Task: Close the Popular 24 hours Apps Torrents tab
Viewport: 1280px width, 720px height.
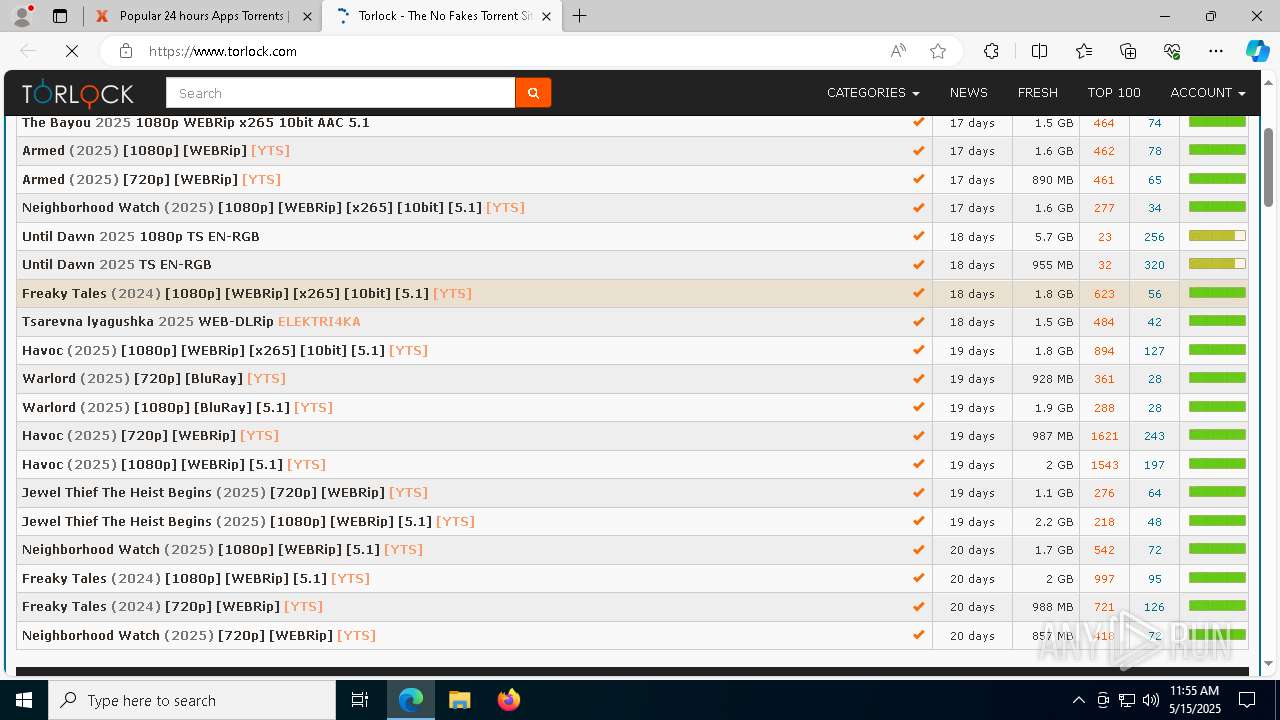Action: point(307,16)
